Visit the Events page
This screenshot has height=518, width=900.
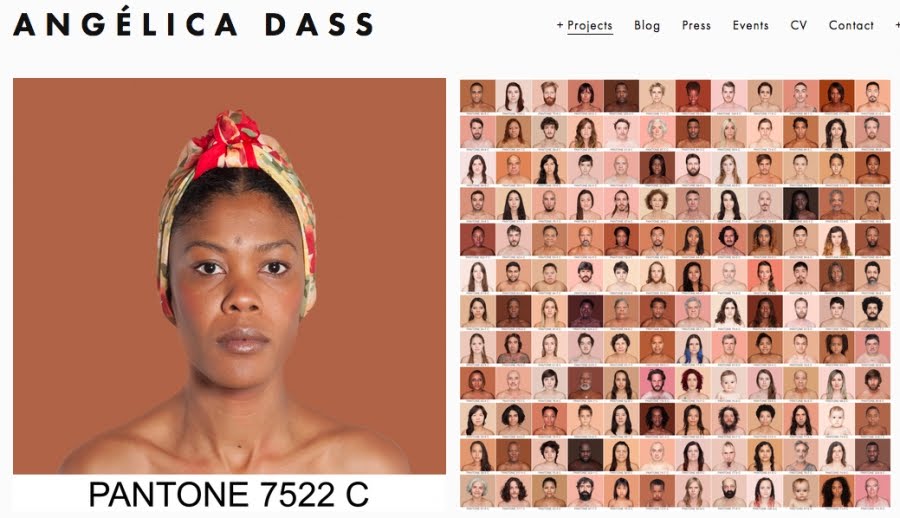[x=750, y=25]
